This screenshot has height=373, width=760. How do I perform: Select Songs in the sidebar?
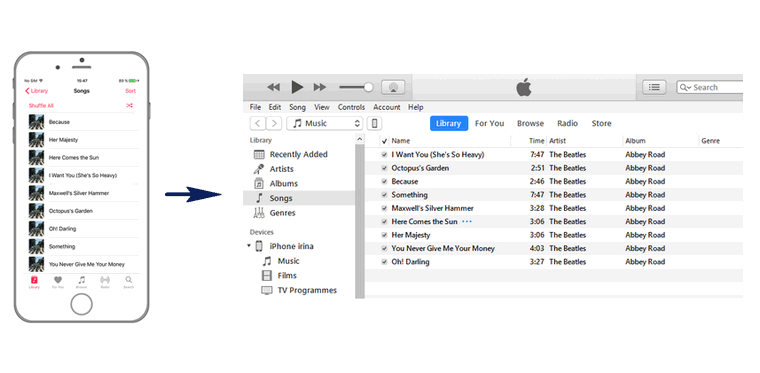[299, 198]
